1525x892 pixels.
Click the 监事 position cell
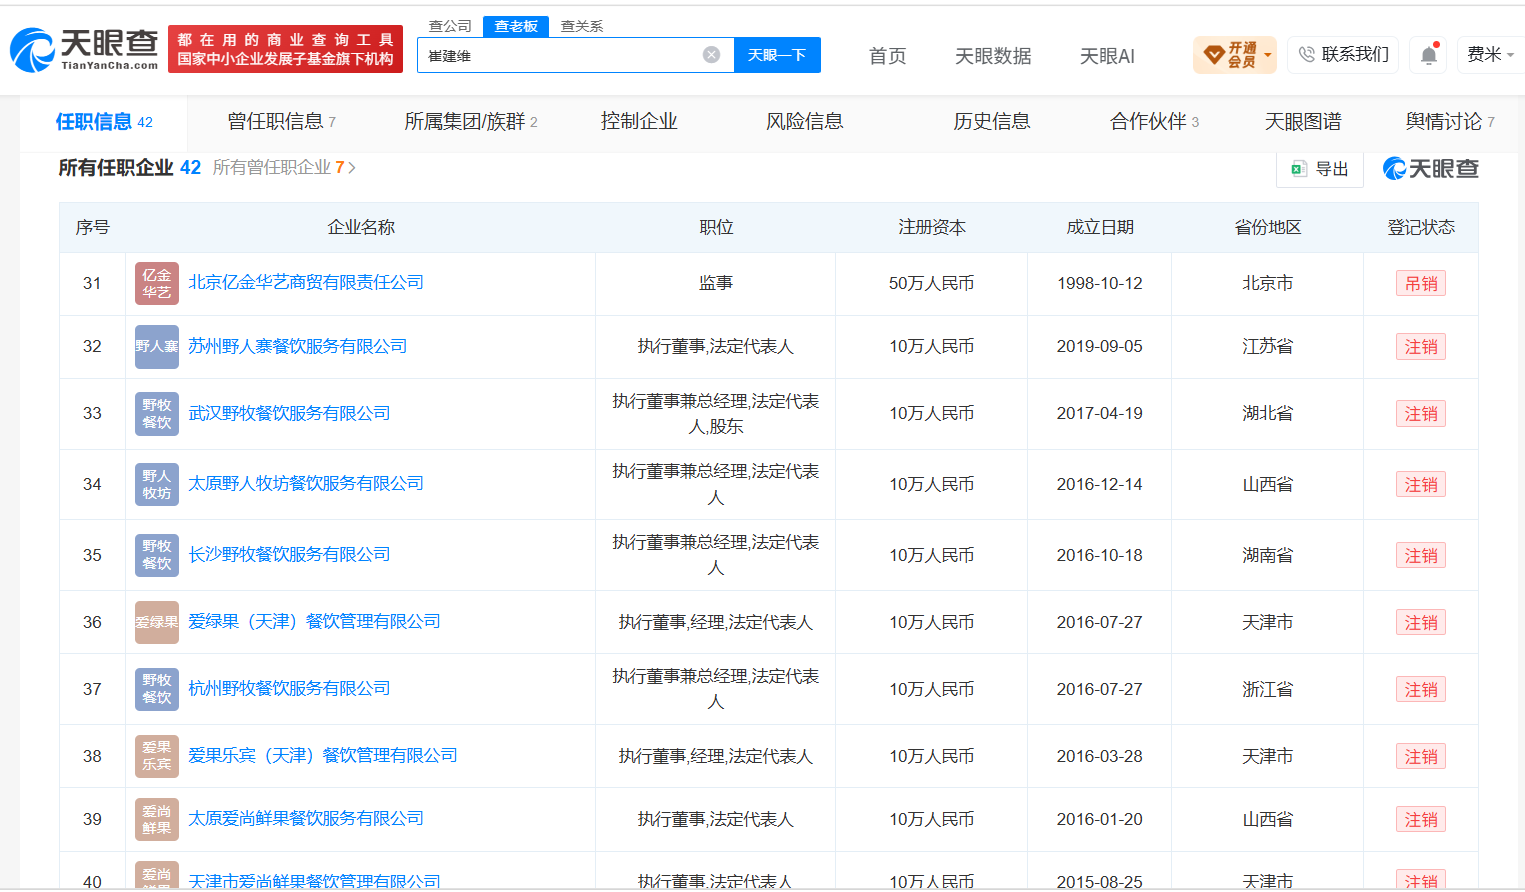tap(716, 284)
